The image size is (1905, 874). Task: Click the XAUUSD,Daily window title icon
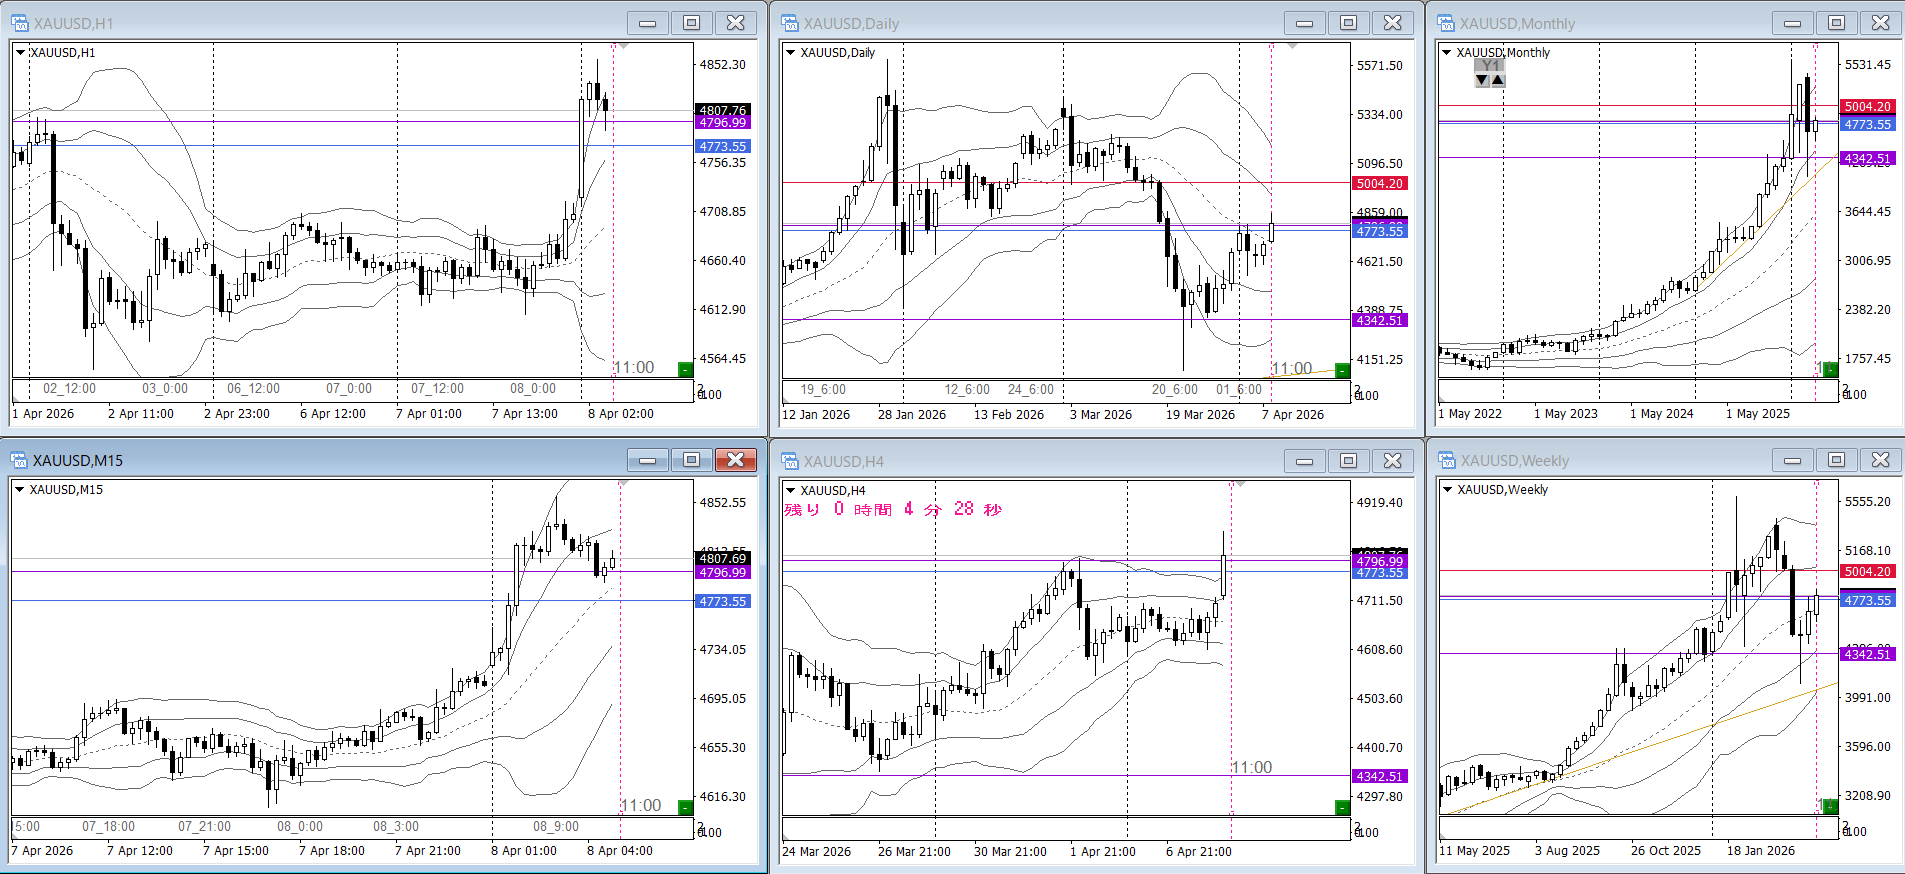(x=790, y=23)
